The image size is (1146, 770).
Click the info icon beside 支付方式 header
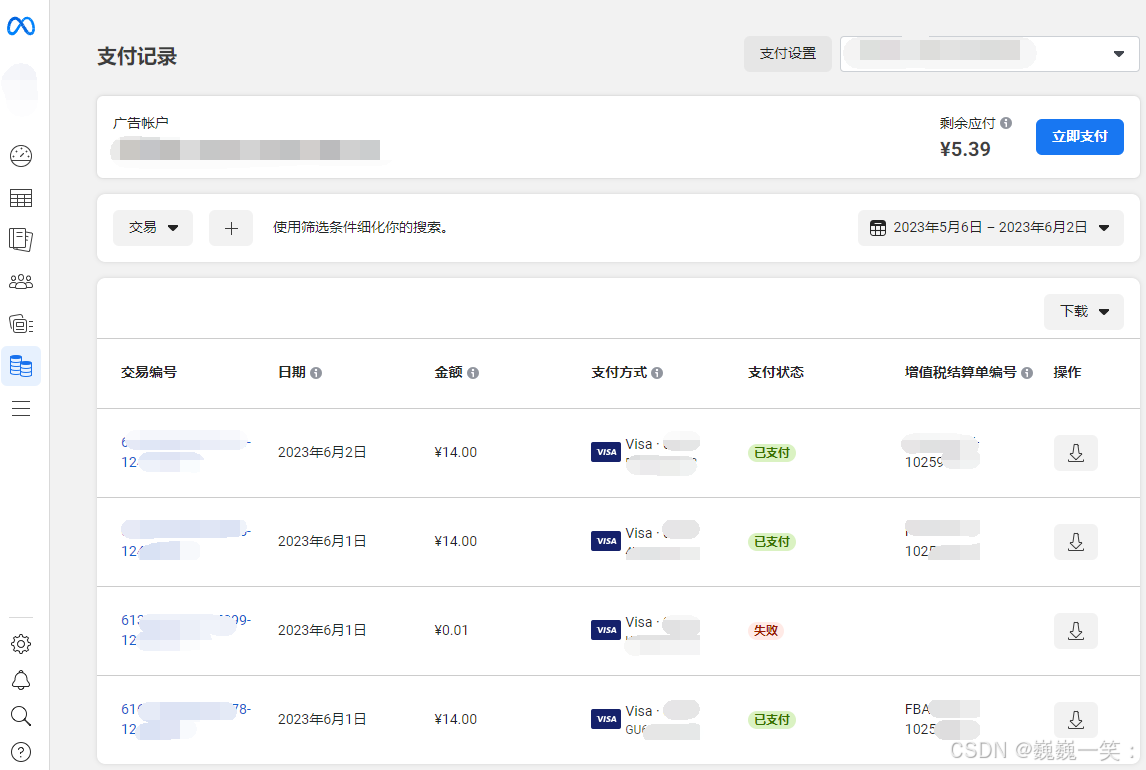657,373
